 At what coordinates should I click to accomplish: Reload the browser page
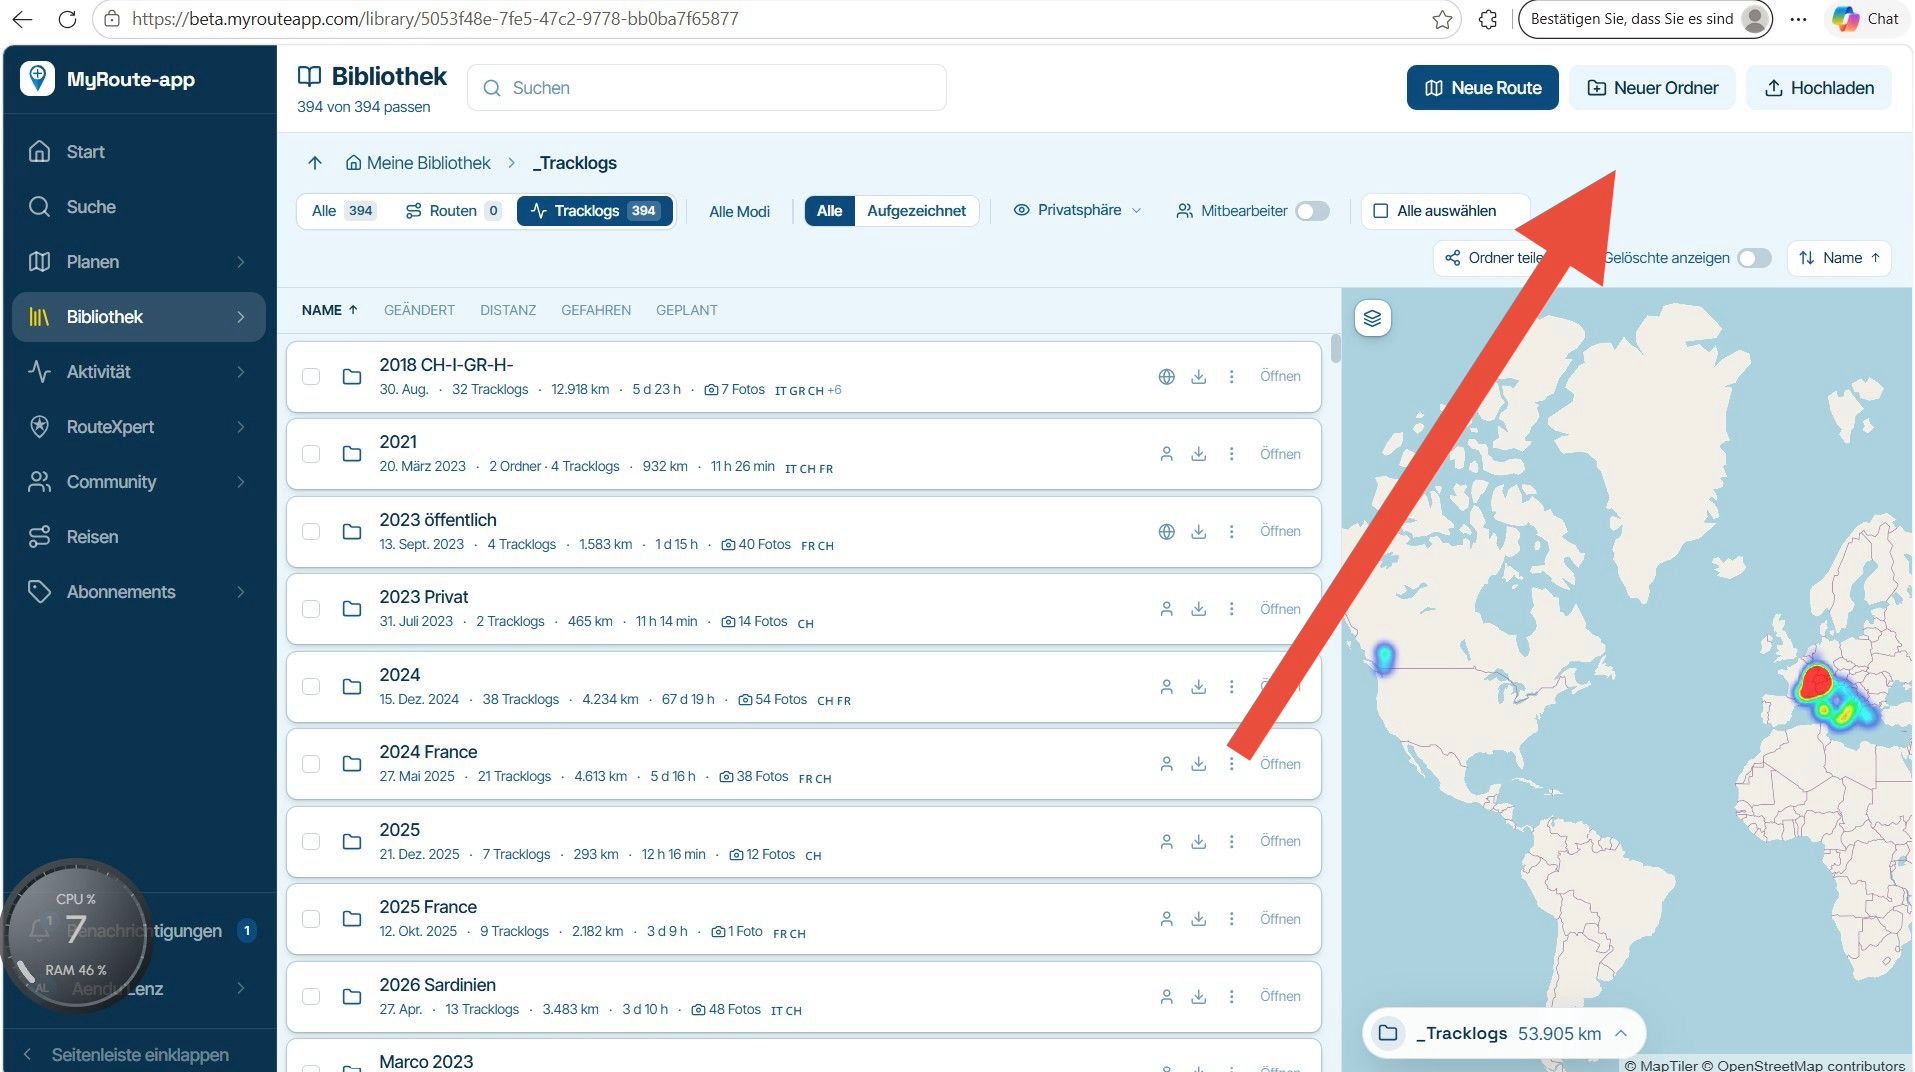pyautogui.click(x=67, y=19)
